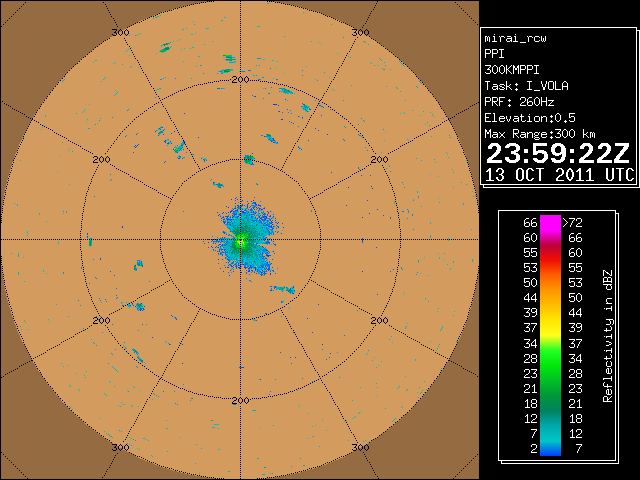Click the "mirai_rcw" radar name text
Viewport: 640px width, 480px height.
515,38
